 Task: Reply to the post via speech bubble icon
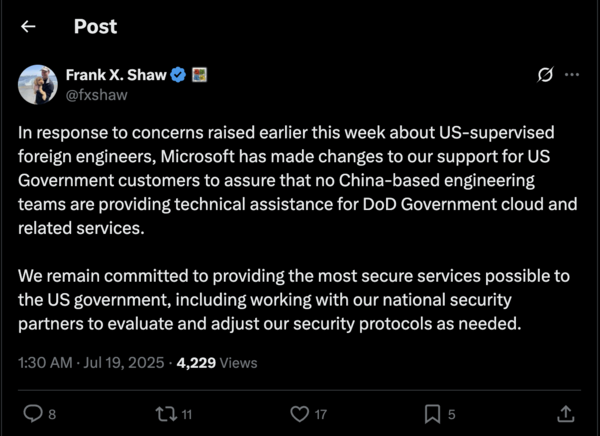pos(32,413)
